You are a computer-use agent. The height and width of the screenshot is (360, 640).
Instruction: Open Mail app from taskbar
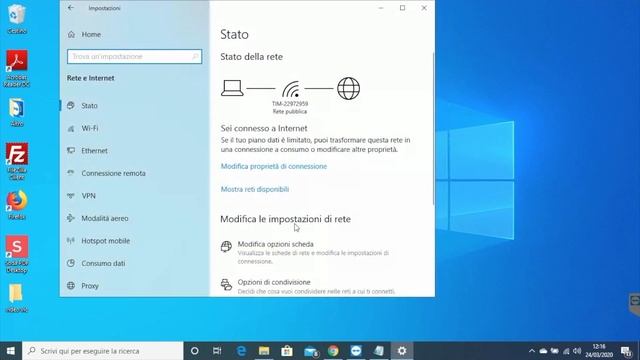coord(311,351)
